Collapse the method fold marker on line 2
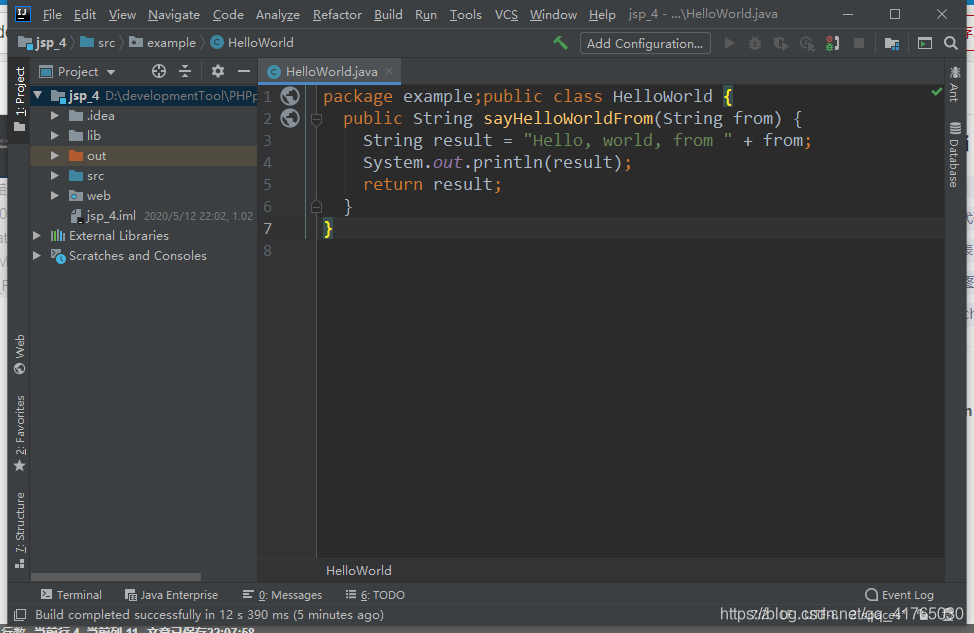 pos(316,119)
